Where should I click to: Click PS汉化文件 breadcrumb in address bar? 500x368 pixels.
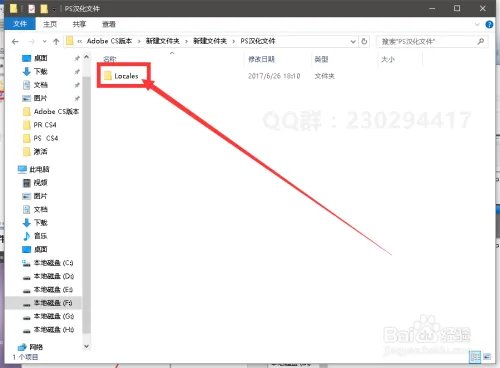click(x=258, y=41)
